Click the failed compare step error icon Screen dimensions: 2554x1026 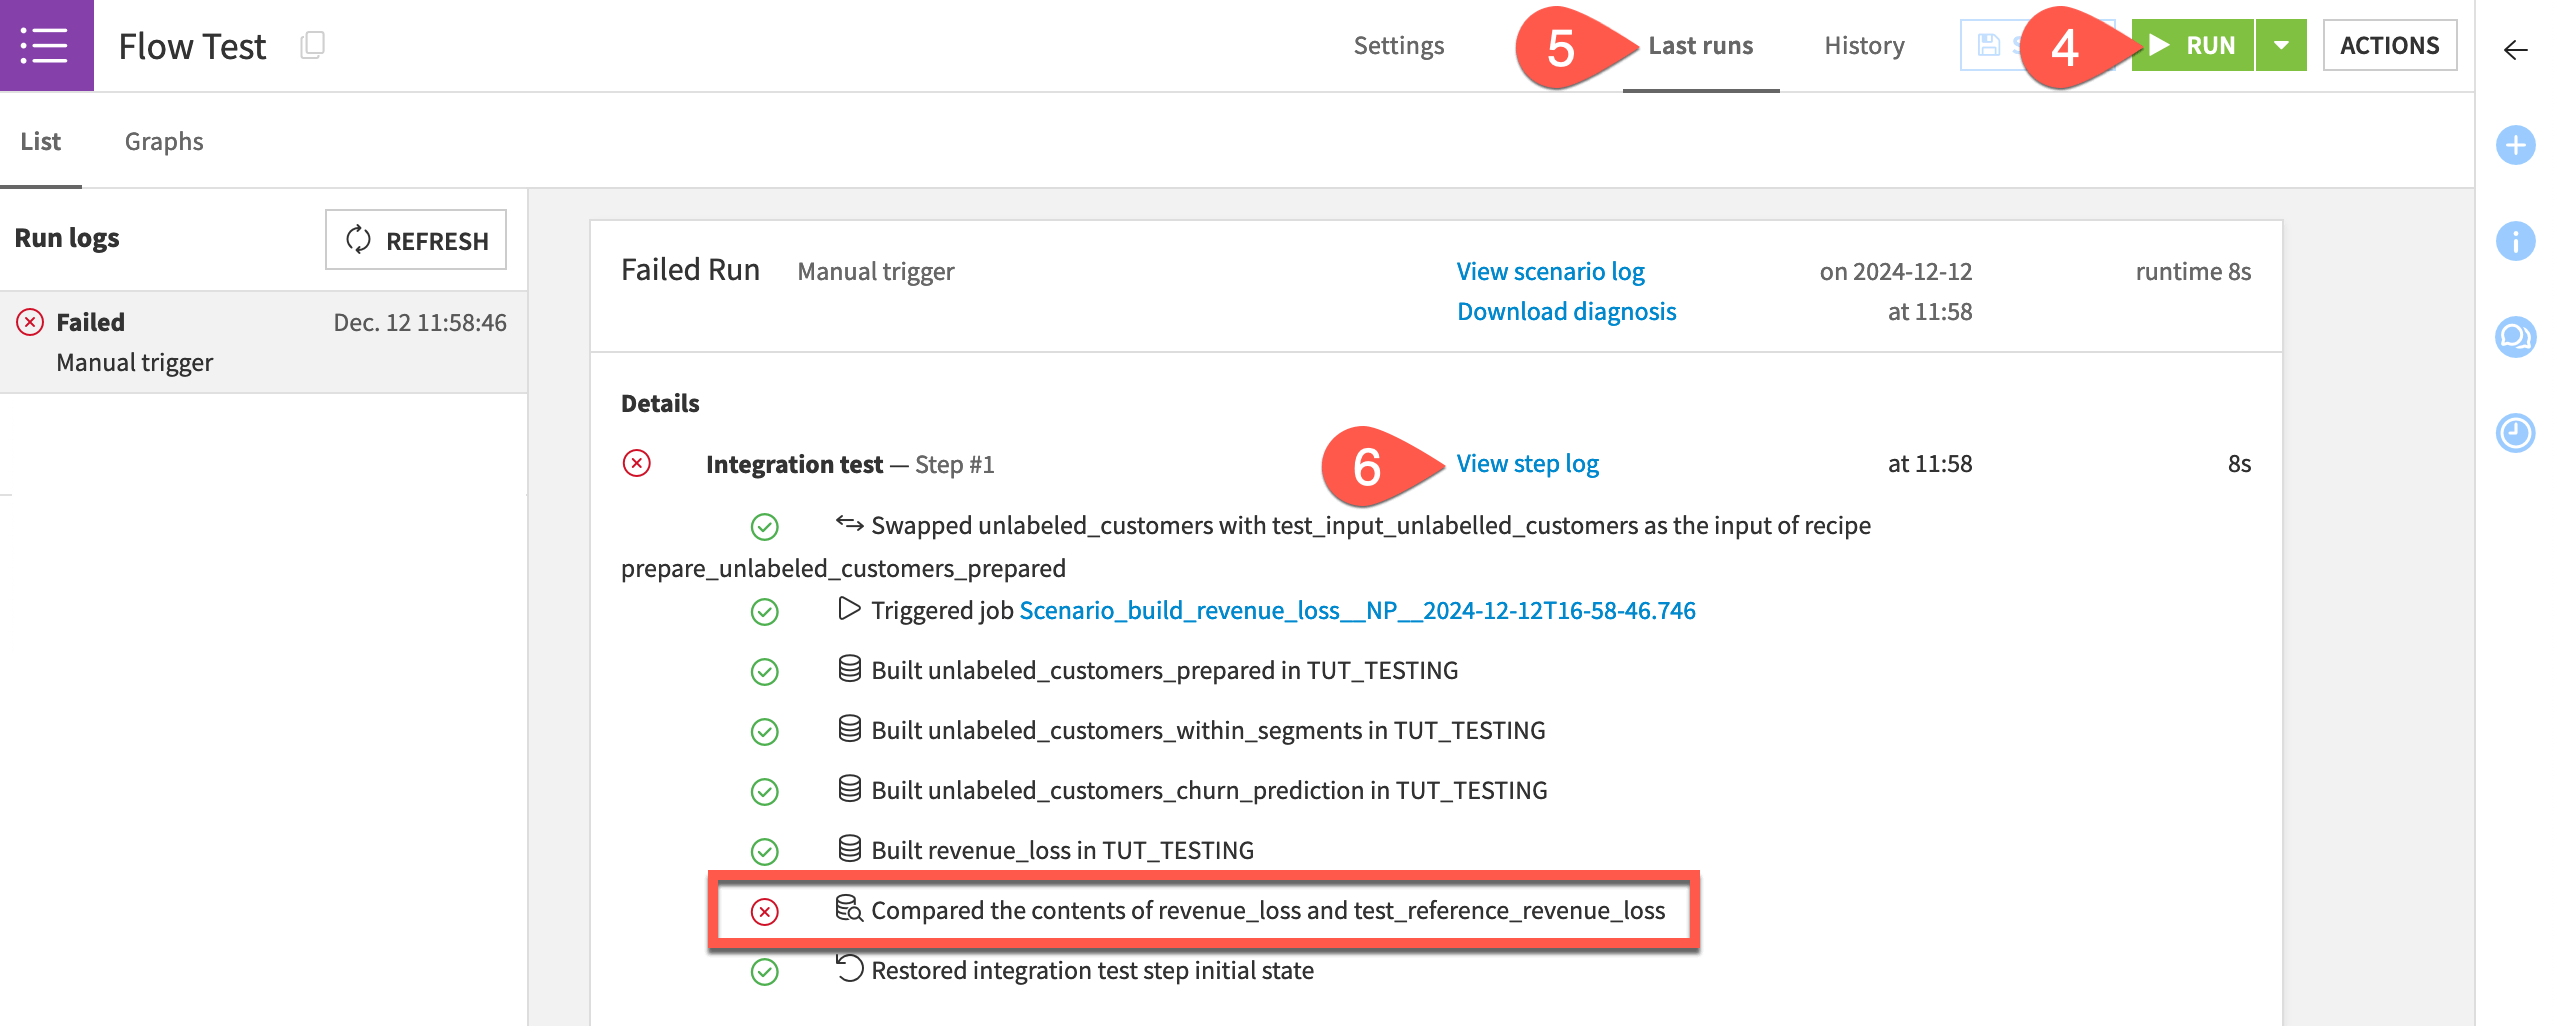tap(765, 912)
